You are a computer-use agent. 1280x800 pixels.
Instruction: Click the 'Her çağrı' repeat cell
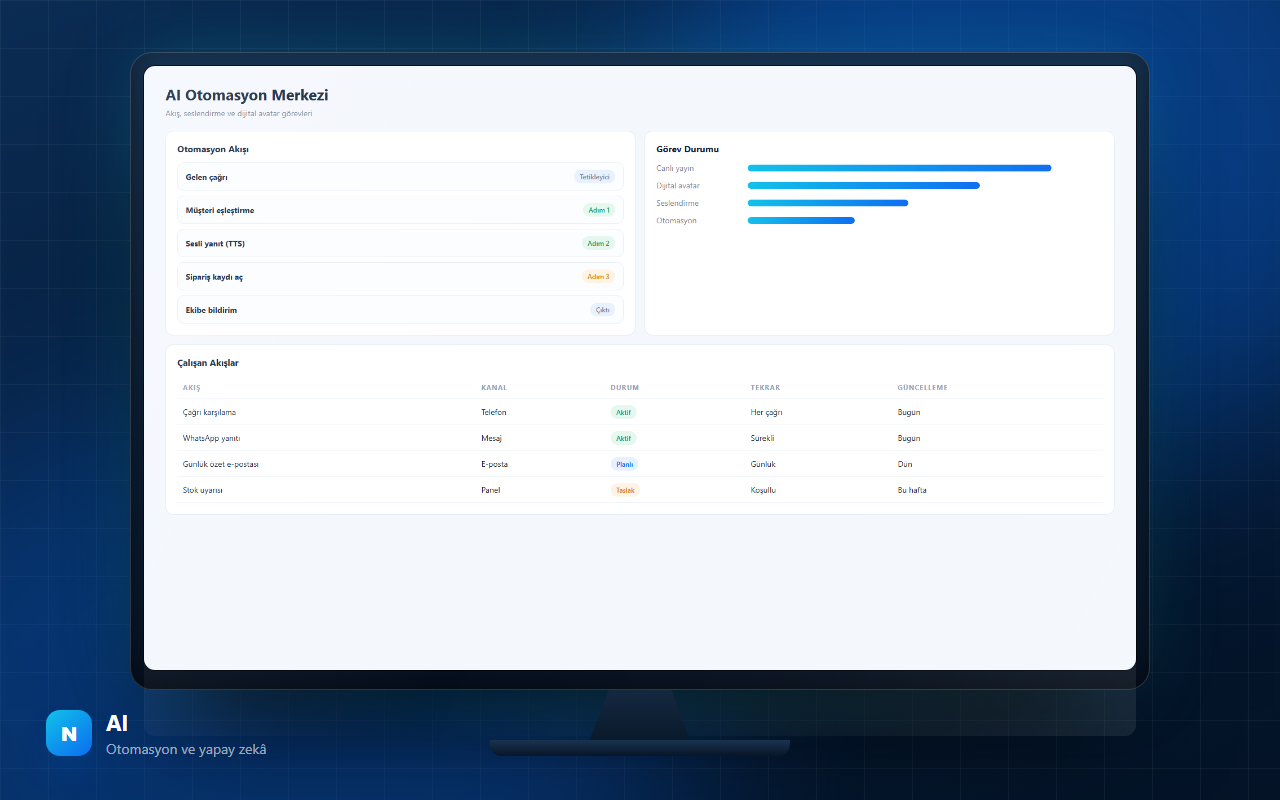click(x=766, y=412)
